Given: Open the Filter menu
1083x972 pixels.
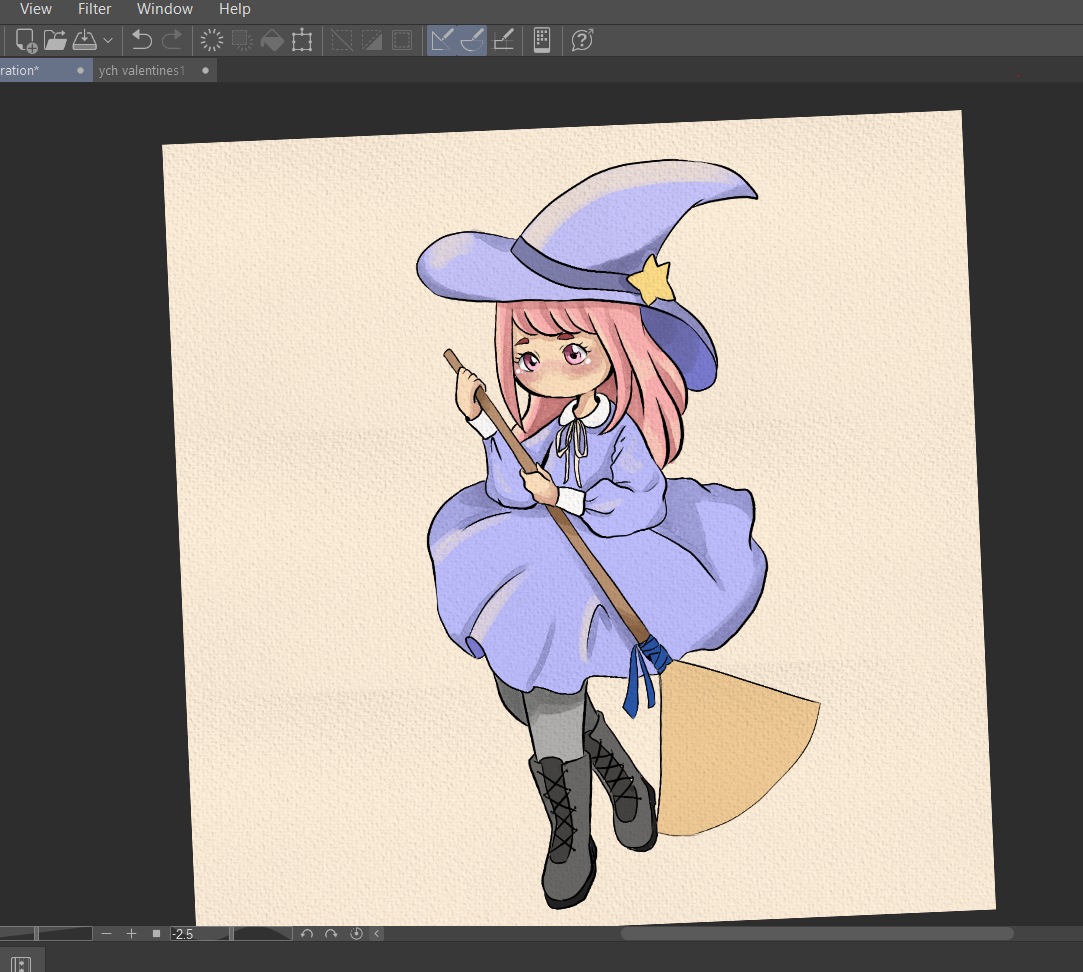Looking at the screenshot, I should 95,9.
